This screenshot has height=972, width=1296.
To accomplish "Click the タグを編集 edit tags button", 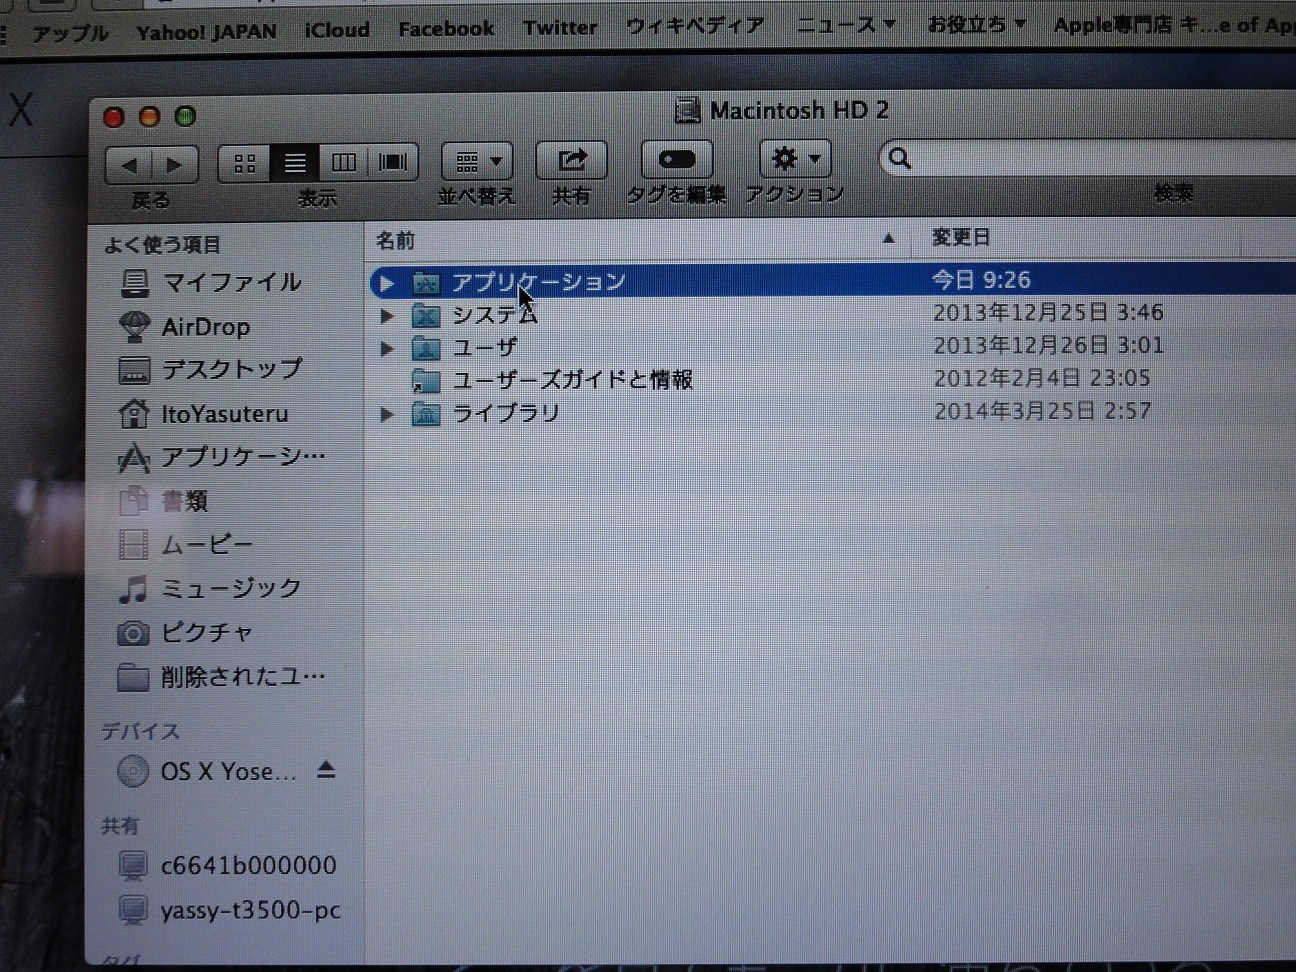I will [x=677, y=159].
